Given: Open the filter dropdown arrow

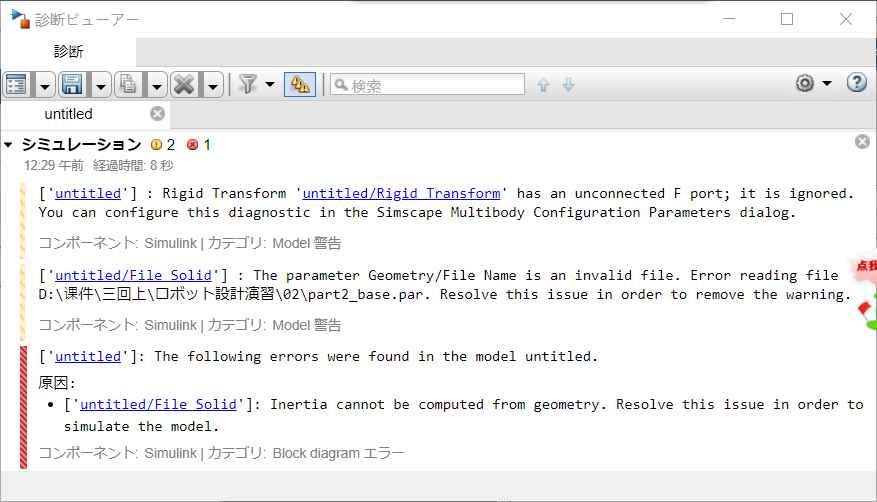Looking at the screenshot, I should (270, 84).
